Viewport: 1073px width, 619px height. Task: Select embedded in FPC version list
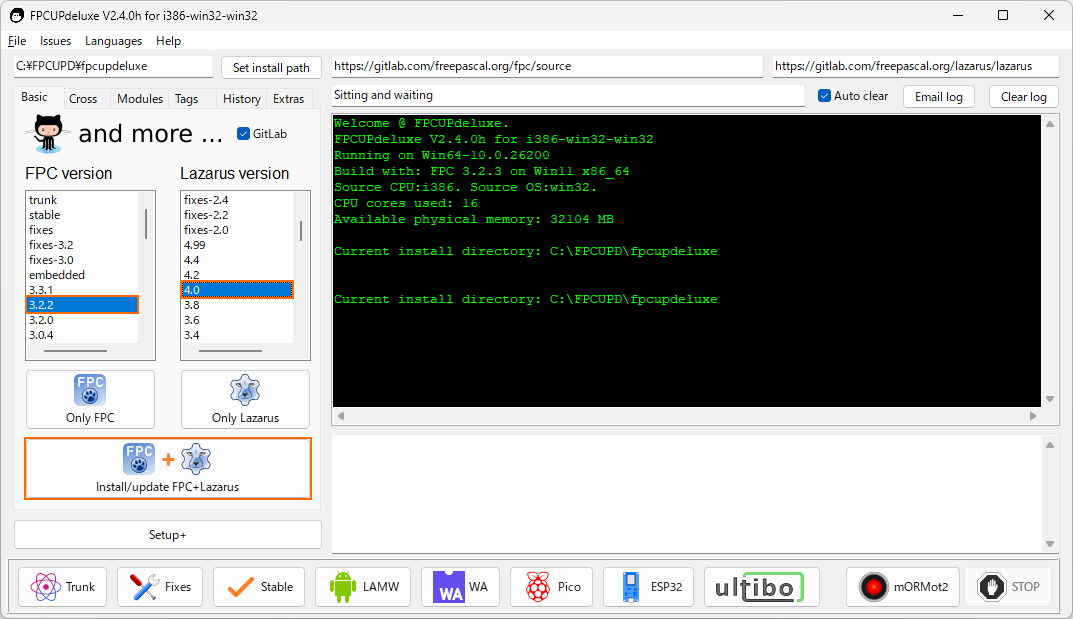coord(82,275)
